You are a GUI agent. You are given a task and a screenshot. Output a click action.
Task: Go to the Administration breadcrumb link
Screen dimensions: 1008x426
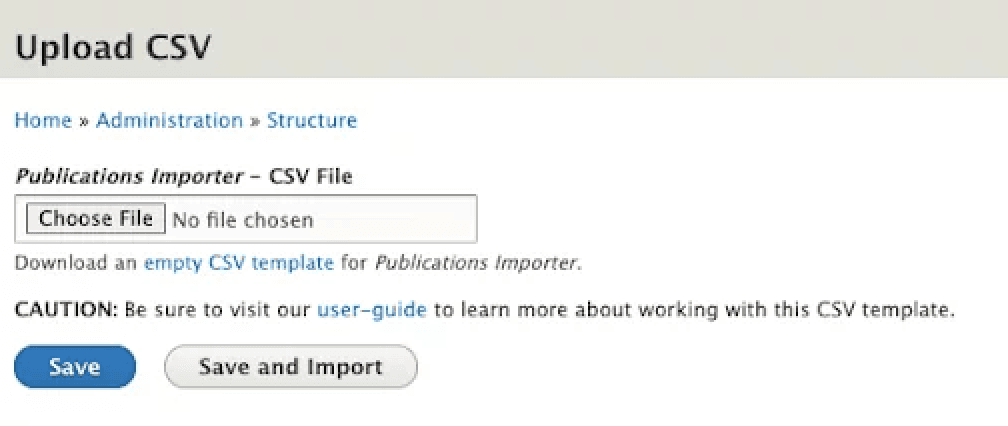click(169, 121)
